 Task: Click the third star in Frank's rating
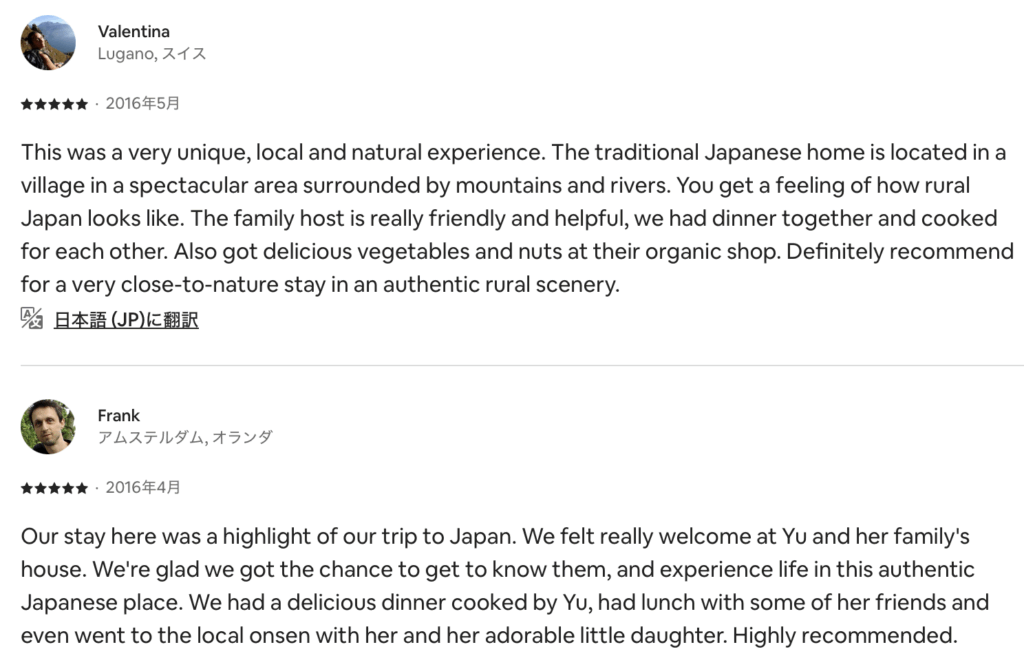pyautogui.click(x=54, y=488)
